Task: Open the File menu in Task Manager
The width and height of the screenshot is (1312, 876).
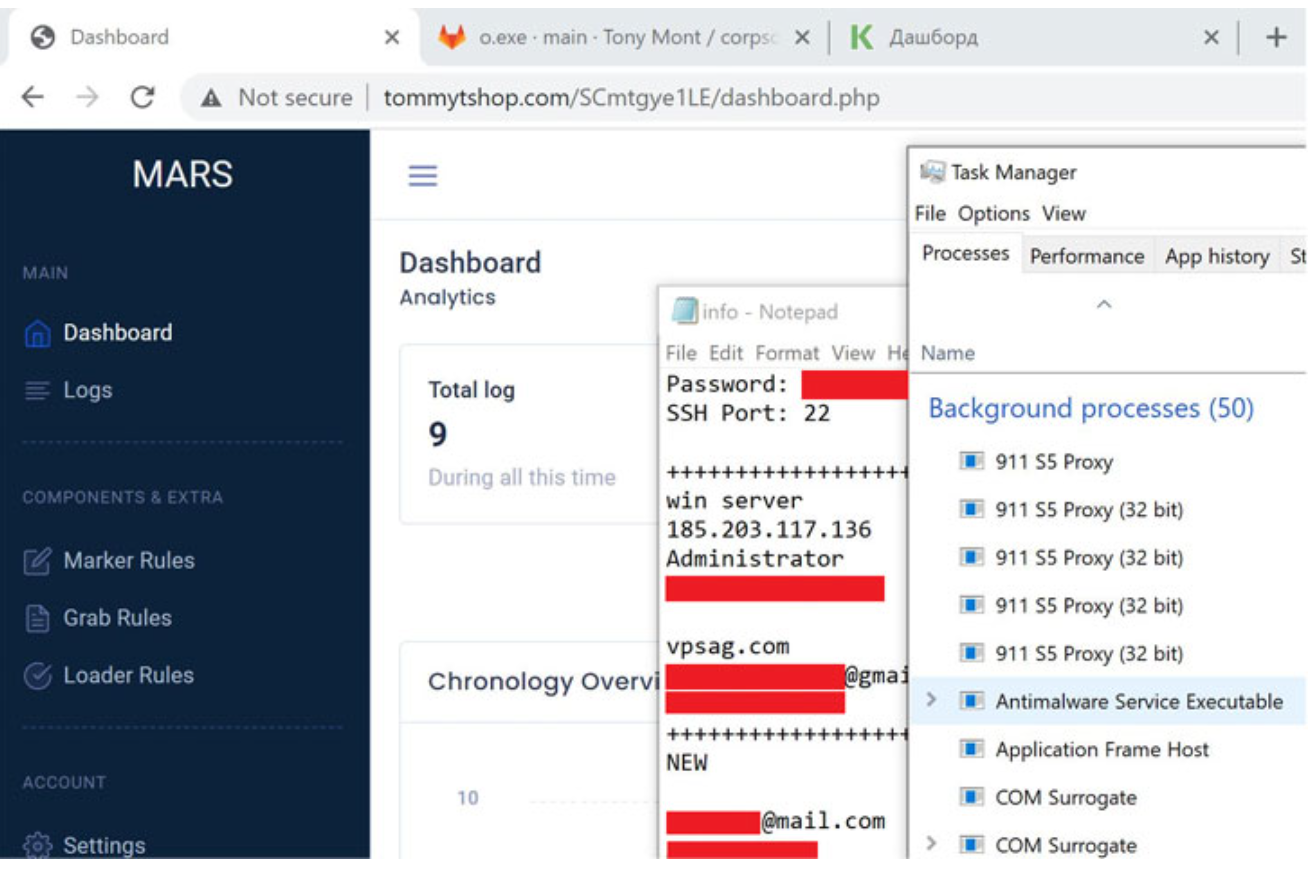Action: coord(930,214)
